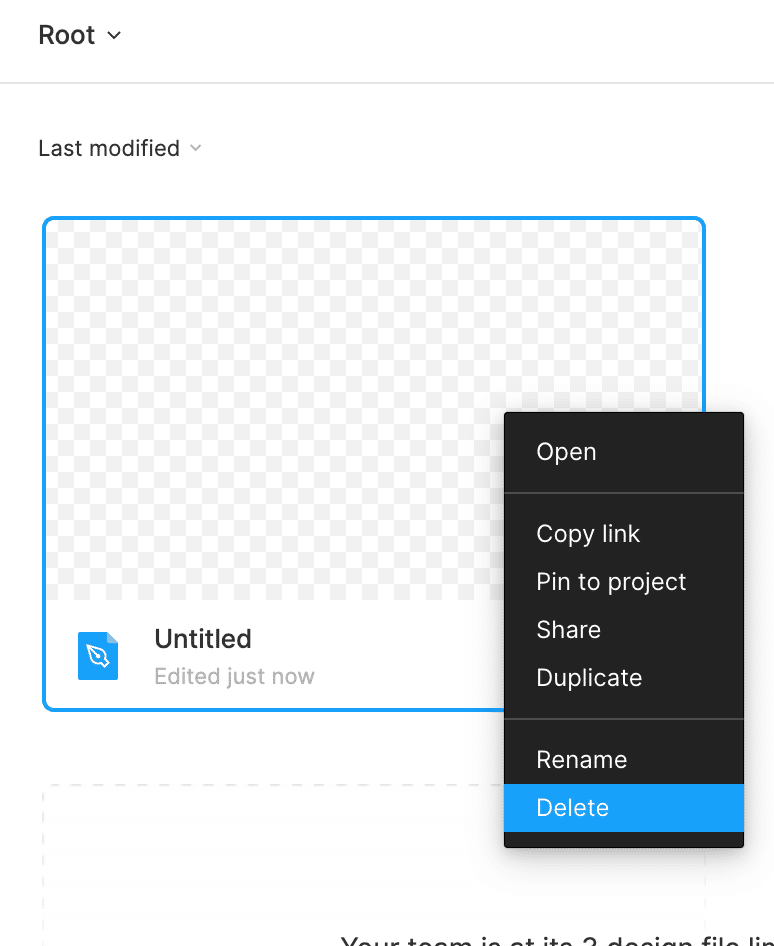Expand the Last modified sort chevron
Image resolution: width=774 pixels, height=946 pixels.
click(196, 149)
